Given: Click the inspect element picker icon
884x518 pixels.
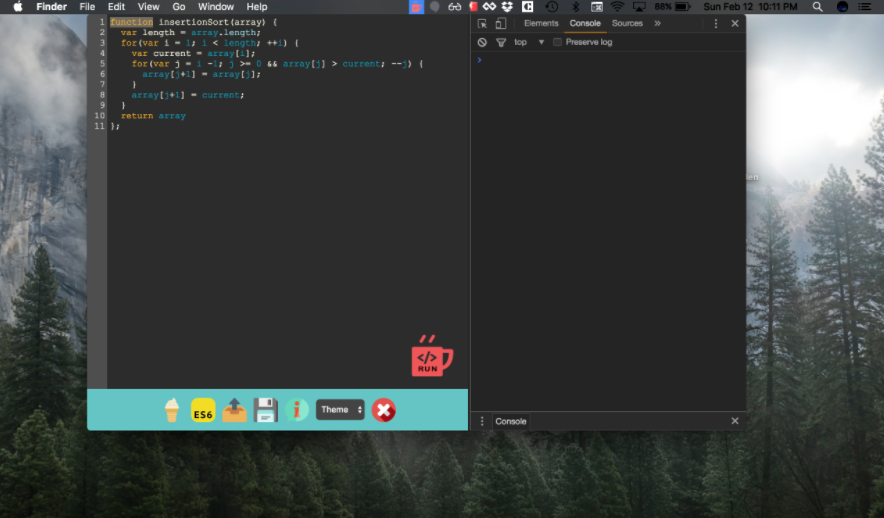Looking at the screenshot, I should click(482, 24).
